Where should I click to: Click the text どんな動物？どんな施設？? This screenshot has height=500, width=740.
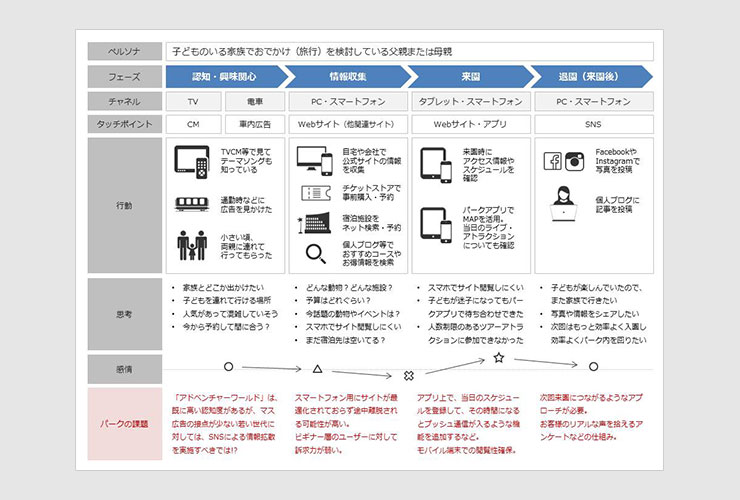349,288
